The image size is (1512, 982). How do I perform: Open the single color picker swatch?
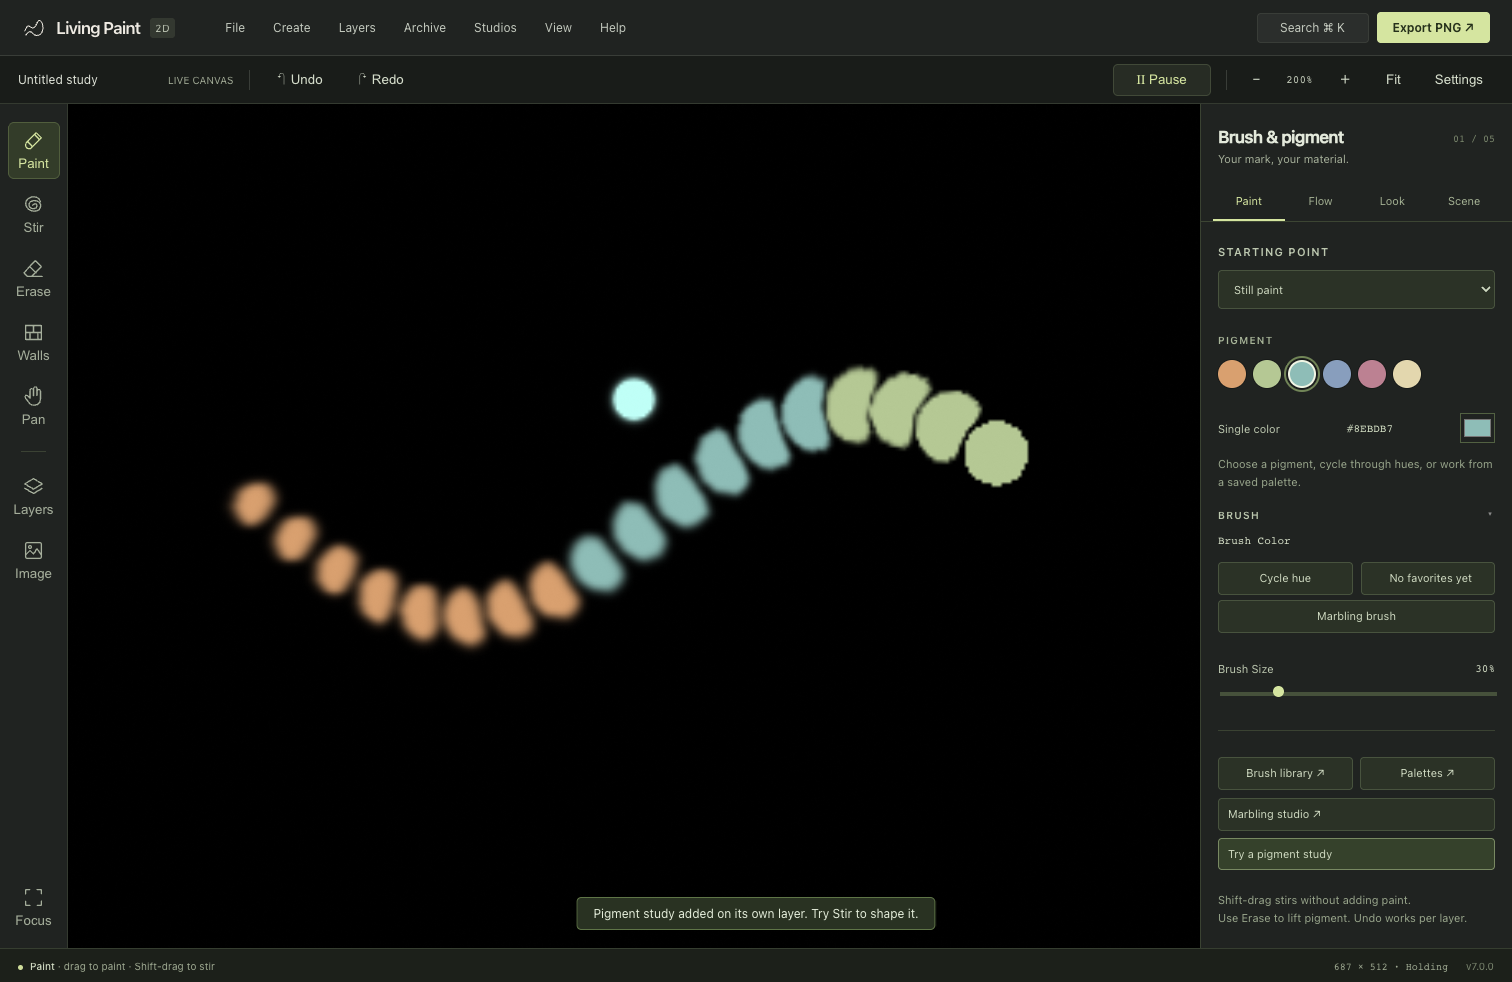1477,428
